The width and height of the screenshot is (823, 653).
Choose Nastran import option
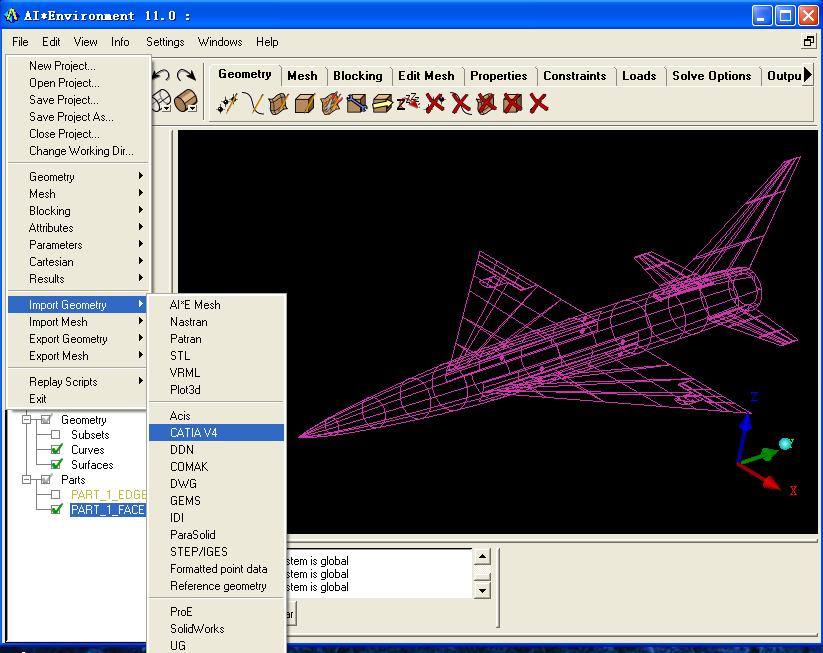click(217, 322)
